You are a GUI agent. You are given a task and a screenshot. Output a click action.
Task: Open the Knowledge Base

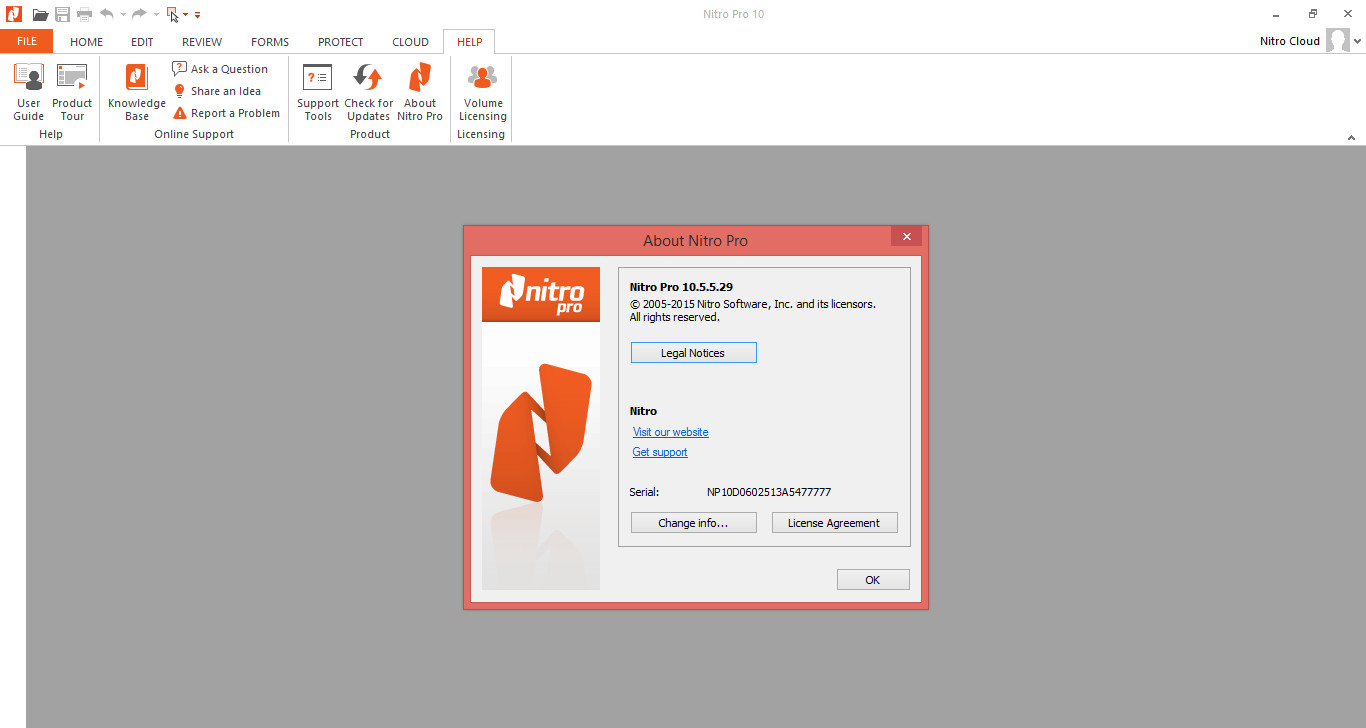coord(137,92)
